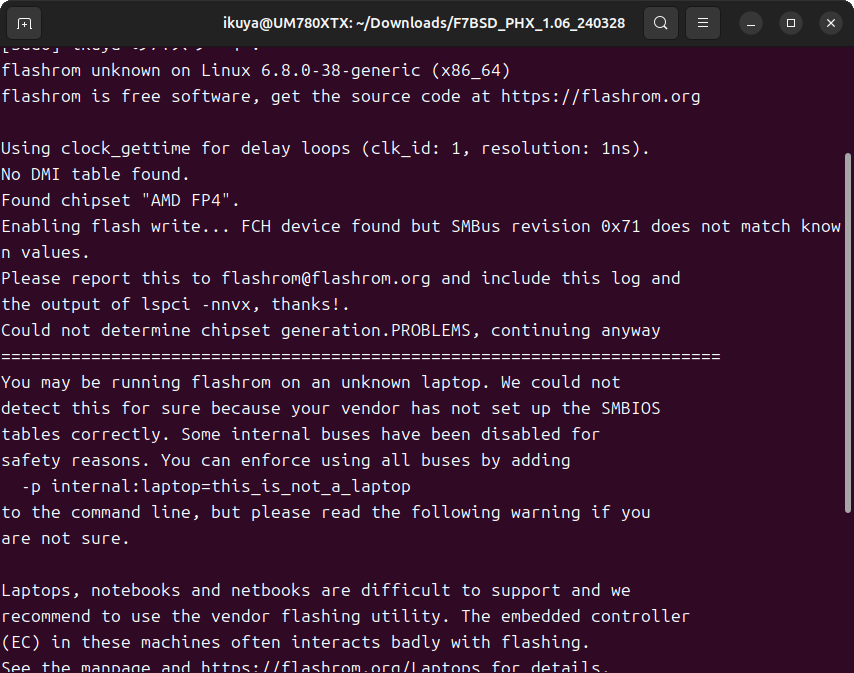The image size is (854, 673).
Task: Click the "No DMI table found." line
Action: 96,174
